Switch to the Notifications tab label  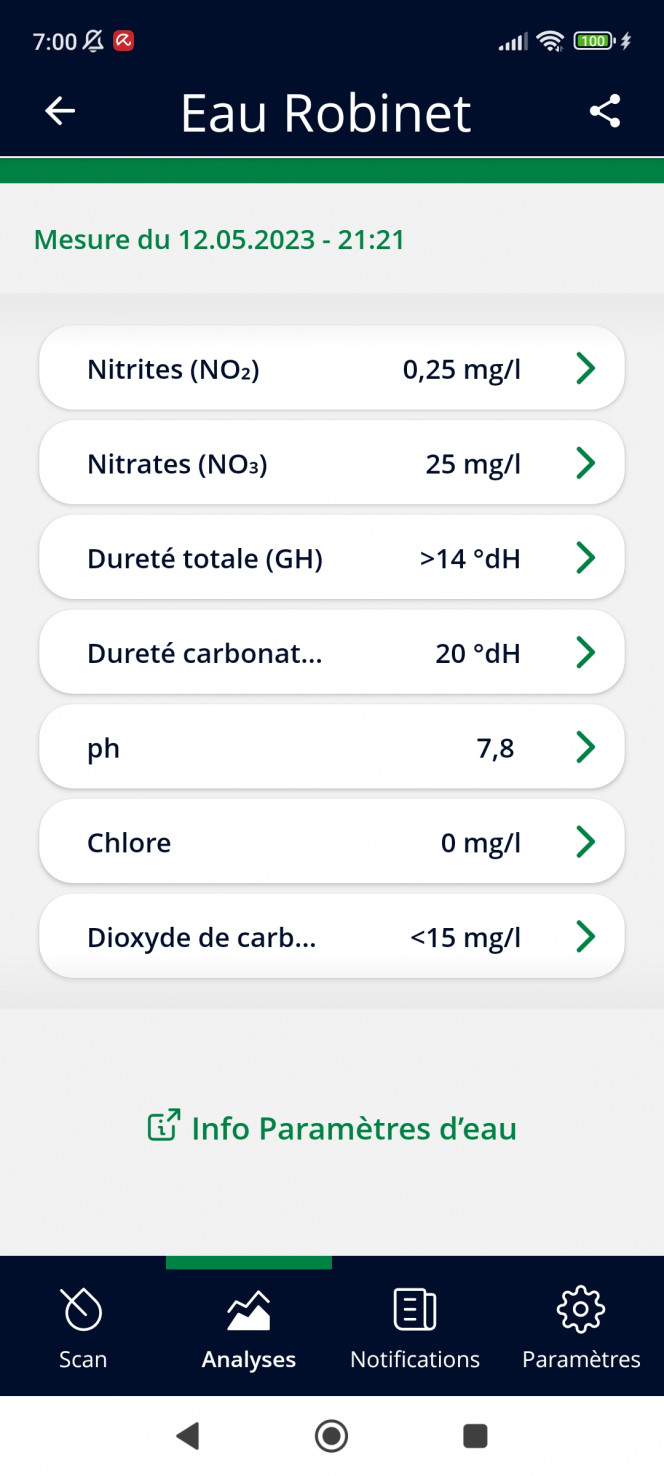point(415,1359)
